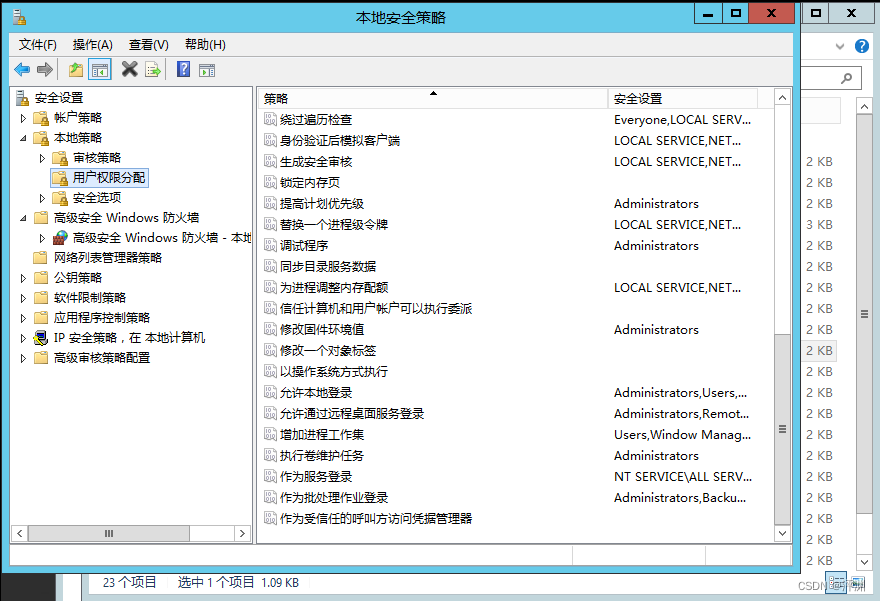The image size is (880, 601).
Task: Open Help with the question mark icon
Action: click(x=183, y=69)
